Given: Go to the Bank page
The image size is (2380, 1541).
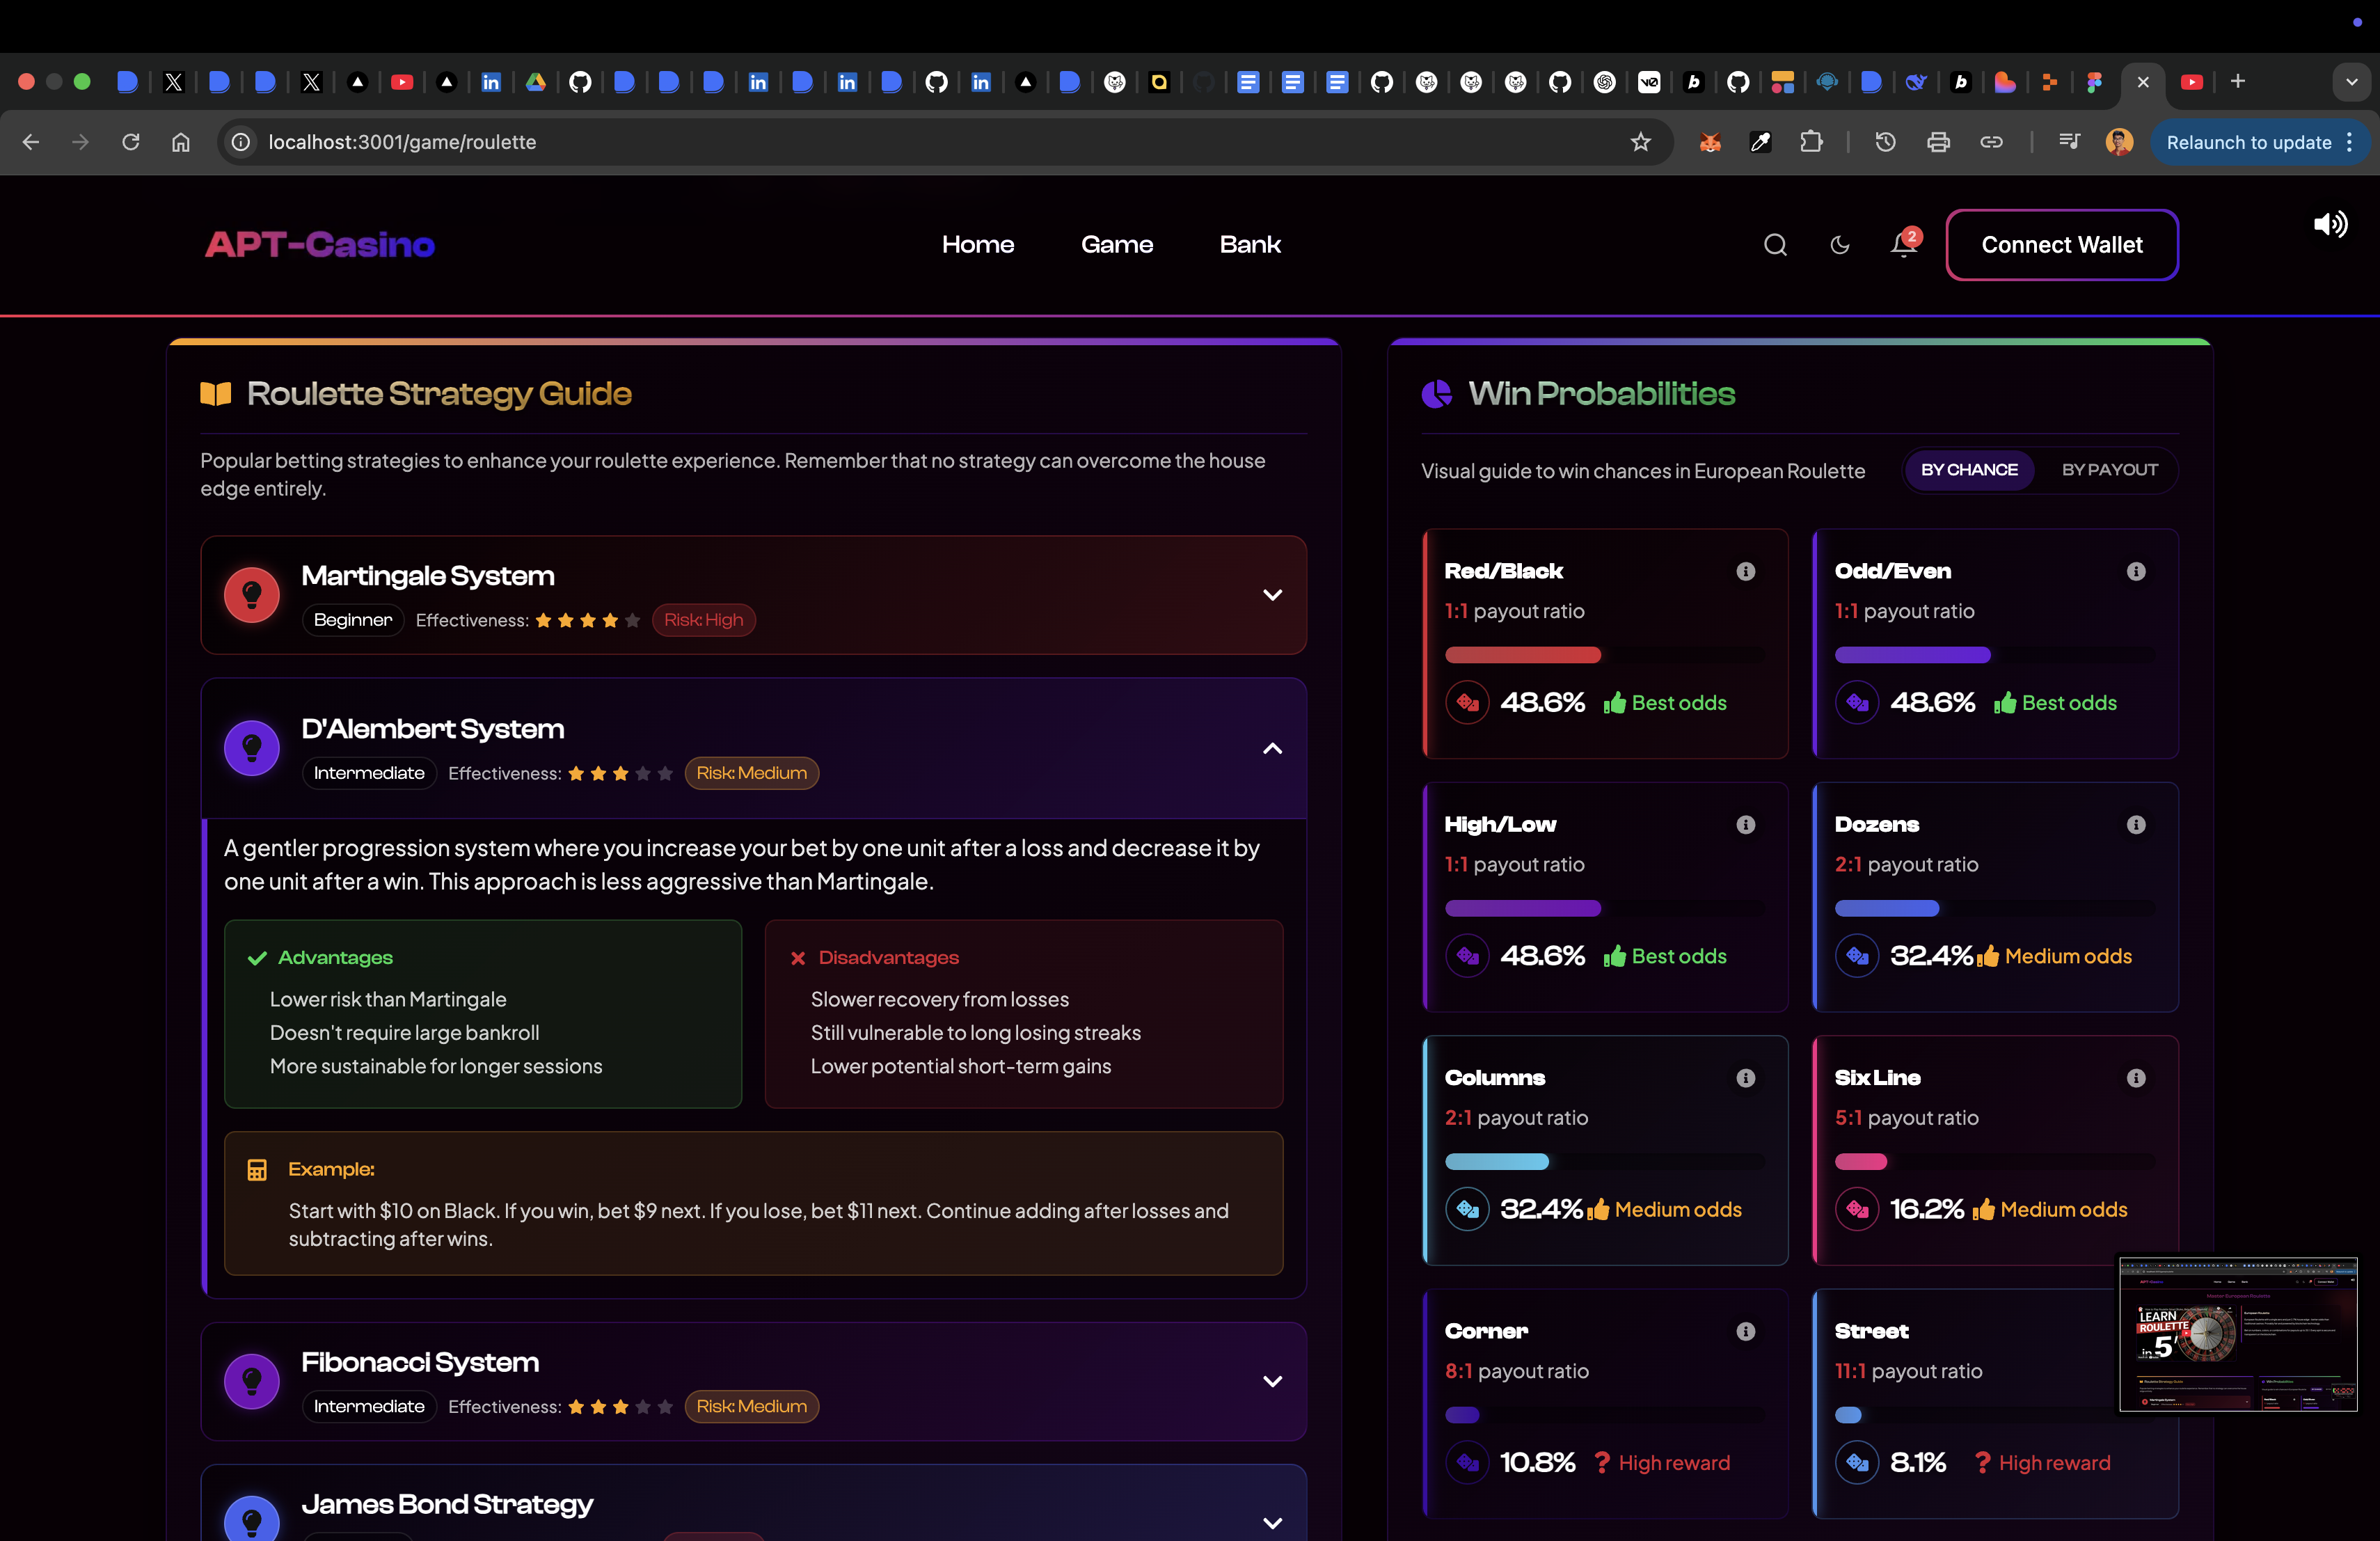Looking at the screenshot, I should [x=1250, y=245].
